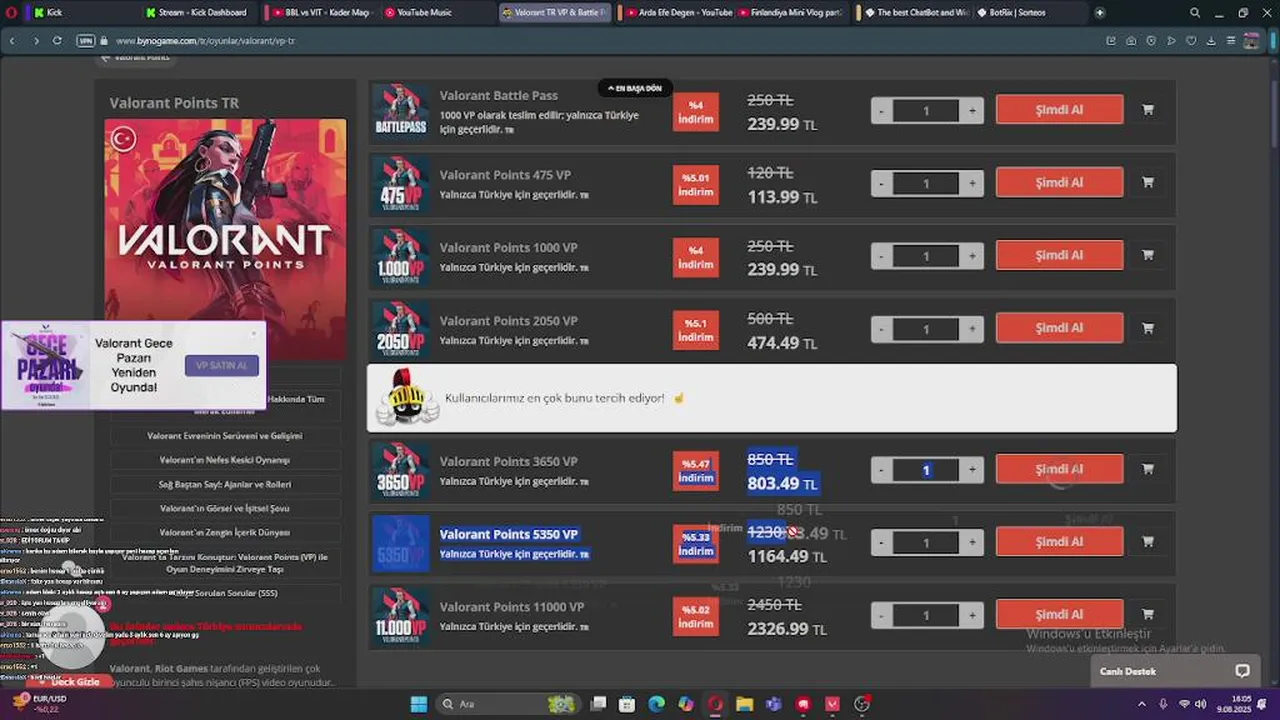Click cart icon for 11000 VP row
This screenshot has height=720, width=1280.
[x=1148, y=614]
